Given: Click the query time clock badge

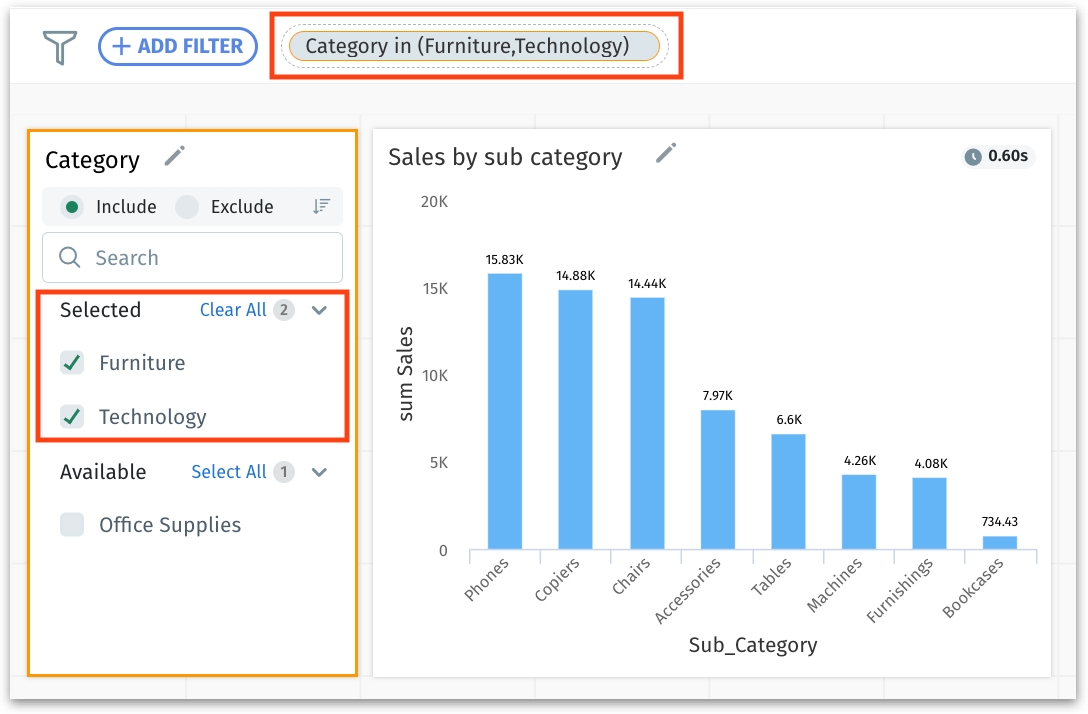Looking at the screenshot, I should 996,156.
